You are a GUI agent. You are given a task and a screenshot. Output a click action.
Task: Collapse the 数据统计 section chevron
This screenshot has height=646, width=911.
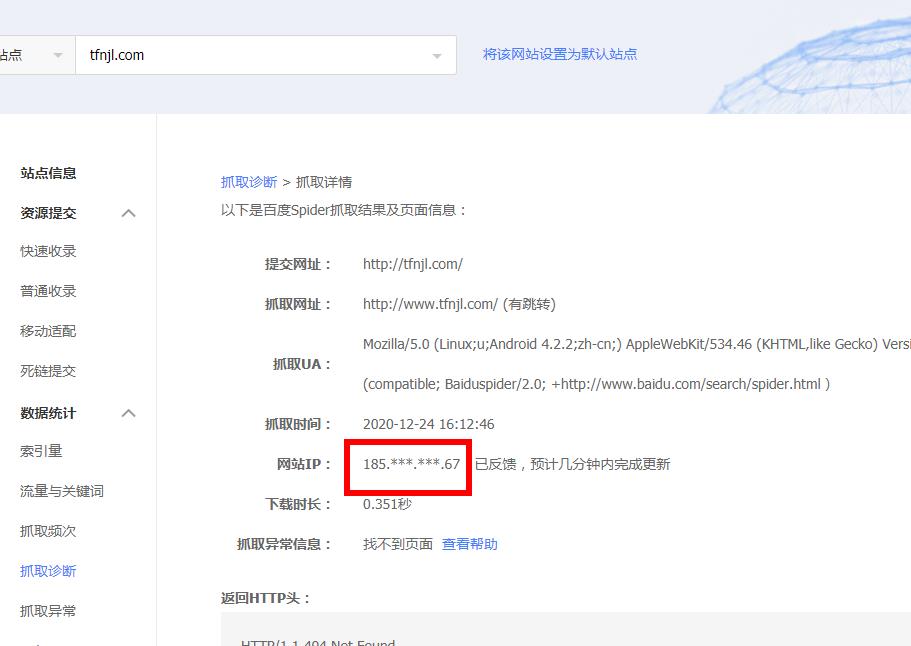pyautogui.click(x=129, y=412)
